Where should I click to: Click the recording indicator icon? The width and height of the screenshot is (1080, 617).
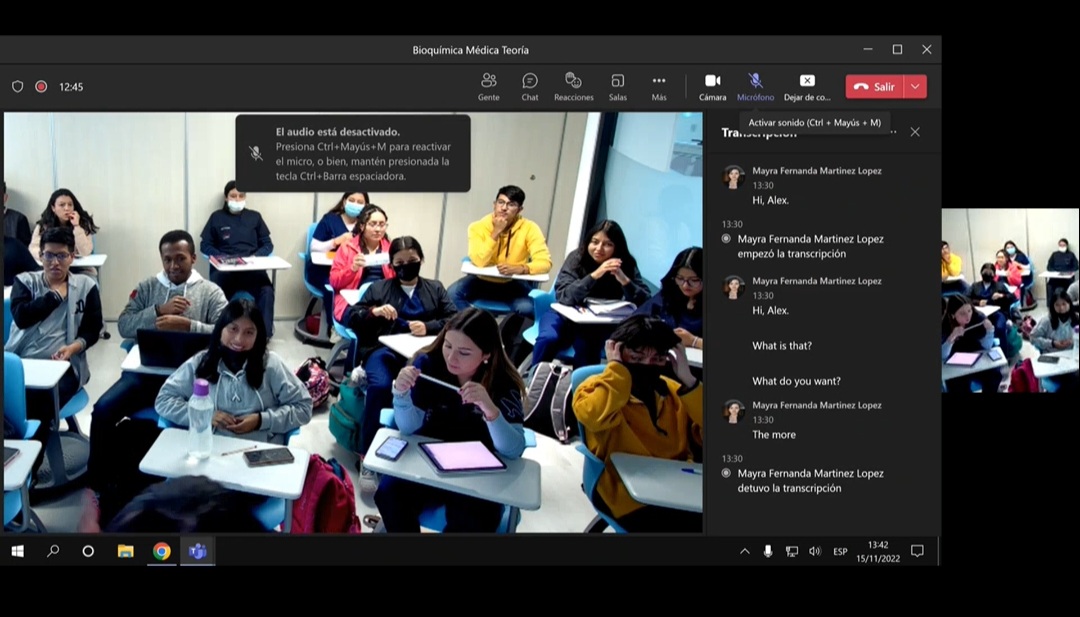[41, 87]
